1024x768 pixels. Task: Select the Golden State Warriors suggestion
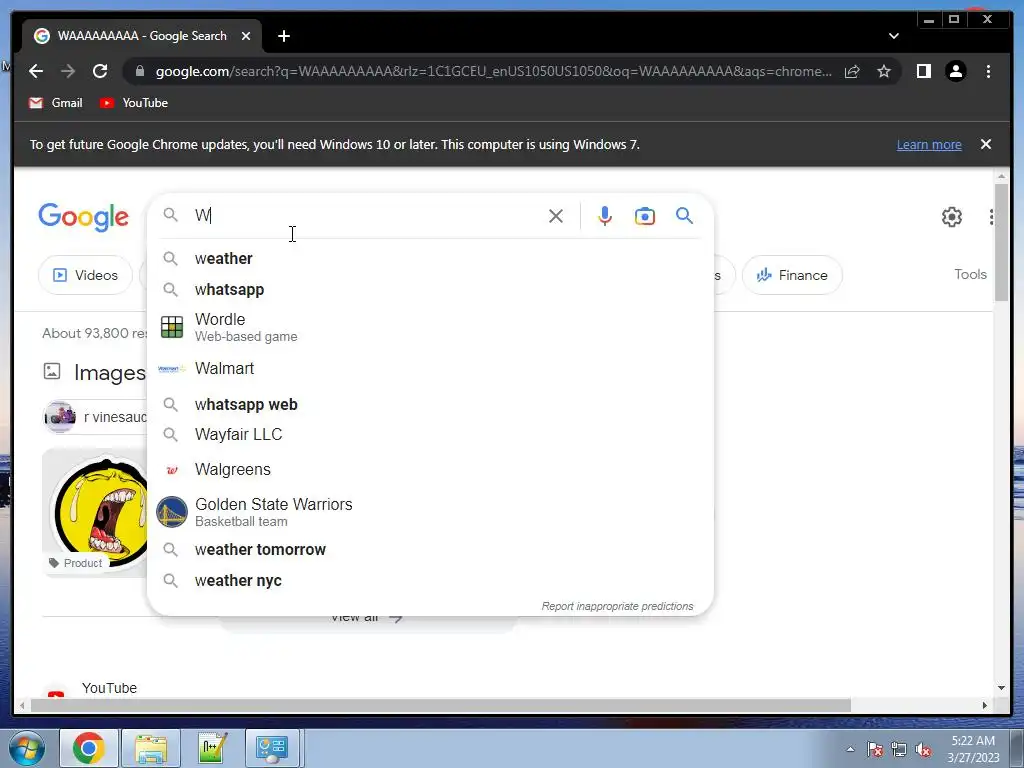pyautogui.click(x=430, y=512)
